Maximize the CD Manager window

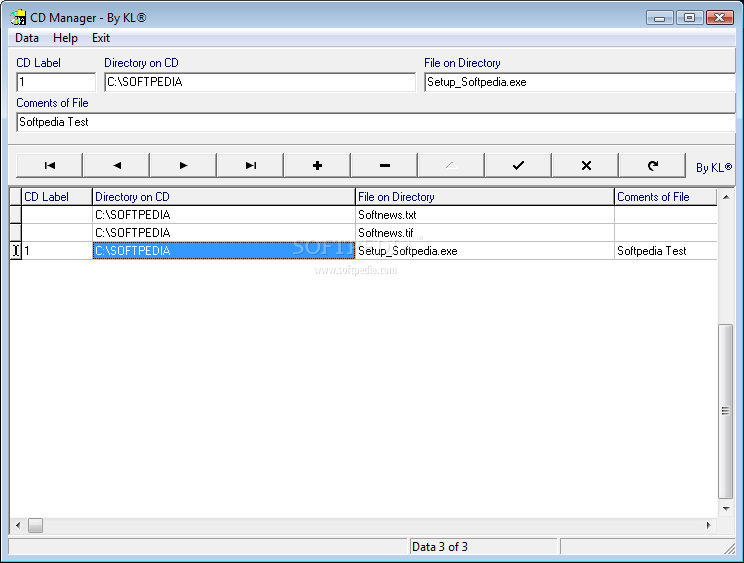689,18
